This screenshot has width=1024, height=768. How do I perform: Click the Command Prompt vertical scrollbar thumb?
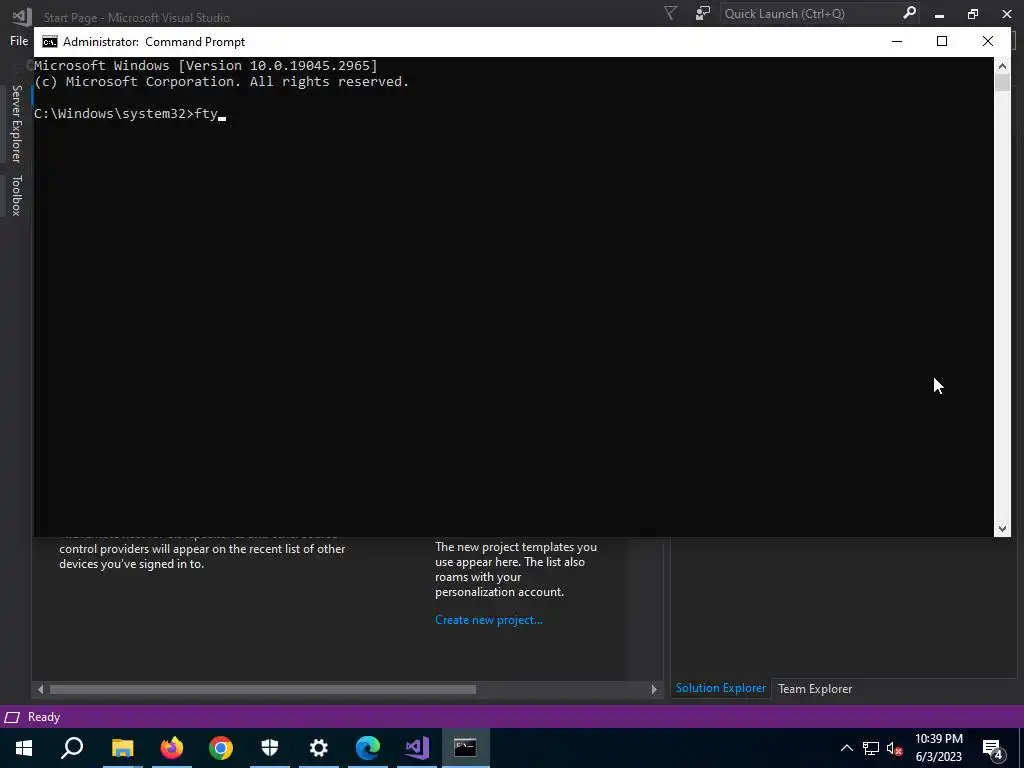point(1002,82)
